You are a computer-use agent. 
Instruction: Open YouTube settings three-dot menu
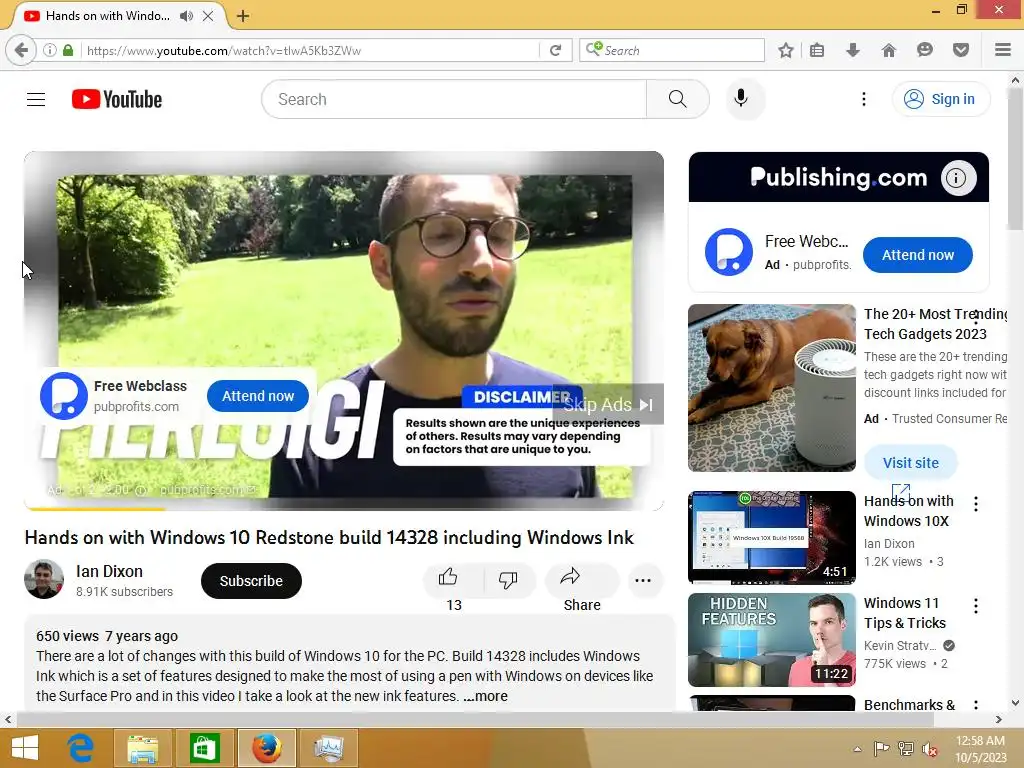(863, 99)
